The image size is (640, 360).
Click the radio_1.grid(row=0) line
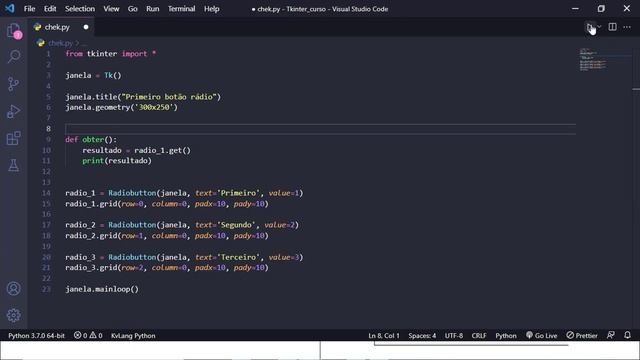(167, 204)
